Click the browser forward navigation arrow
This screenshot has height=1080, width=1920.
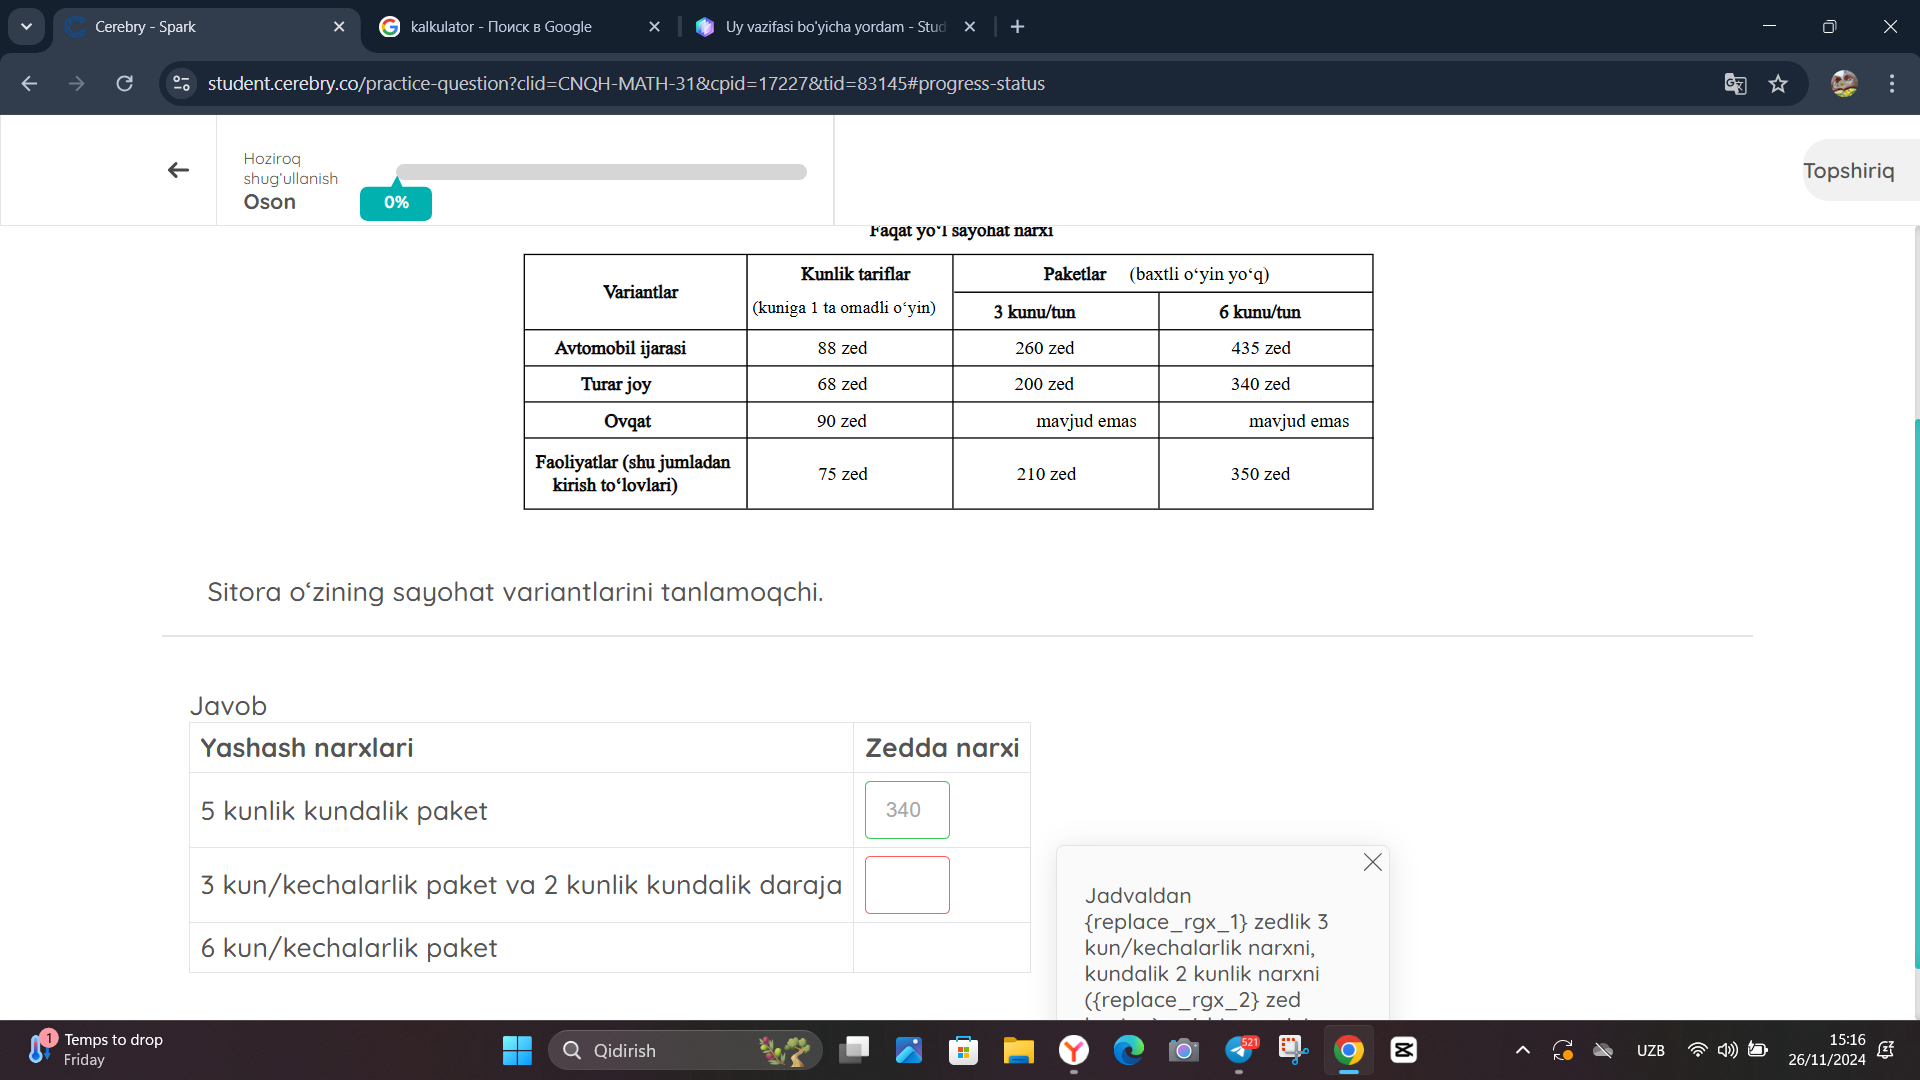(76, 84)
